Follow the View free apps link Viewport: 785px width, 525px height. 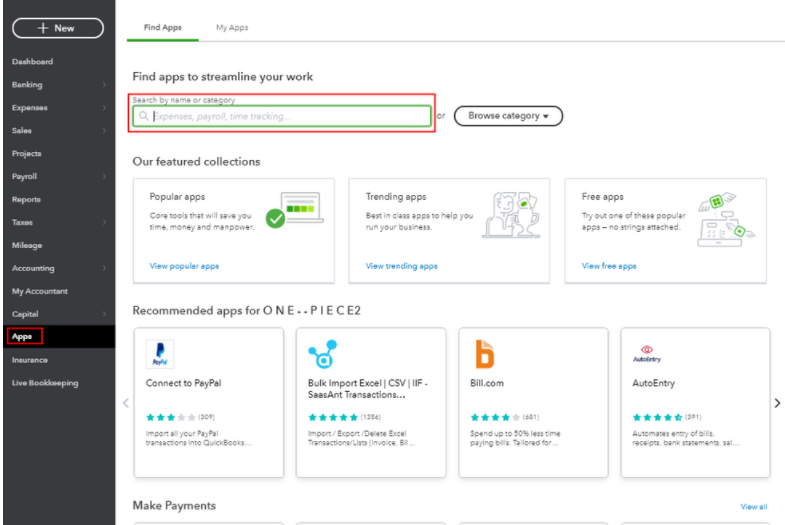click(x=609, y=266)
